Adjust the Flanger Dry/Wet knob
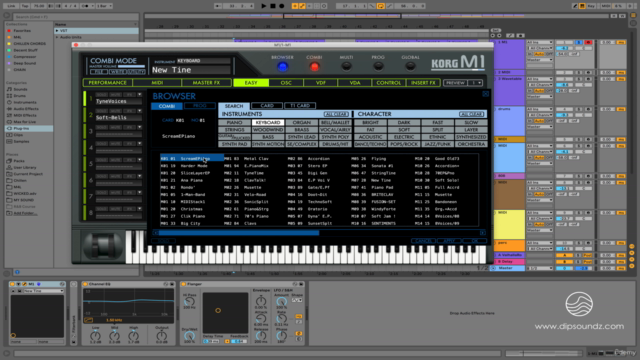 (x=189, y=336)
